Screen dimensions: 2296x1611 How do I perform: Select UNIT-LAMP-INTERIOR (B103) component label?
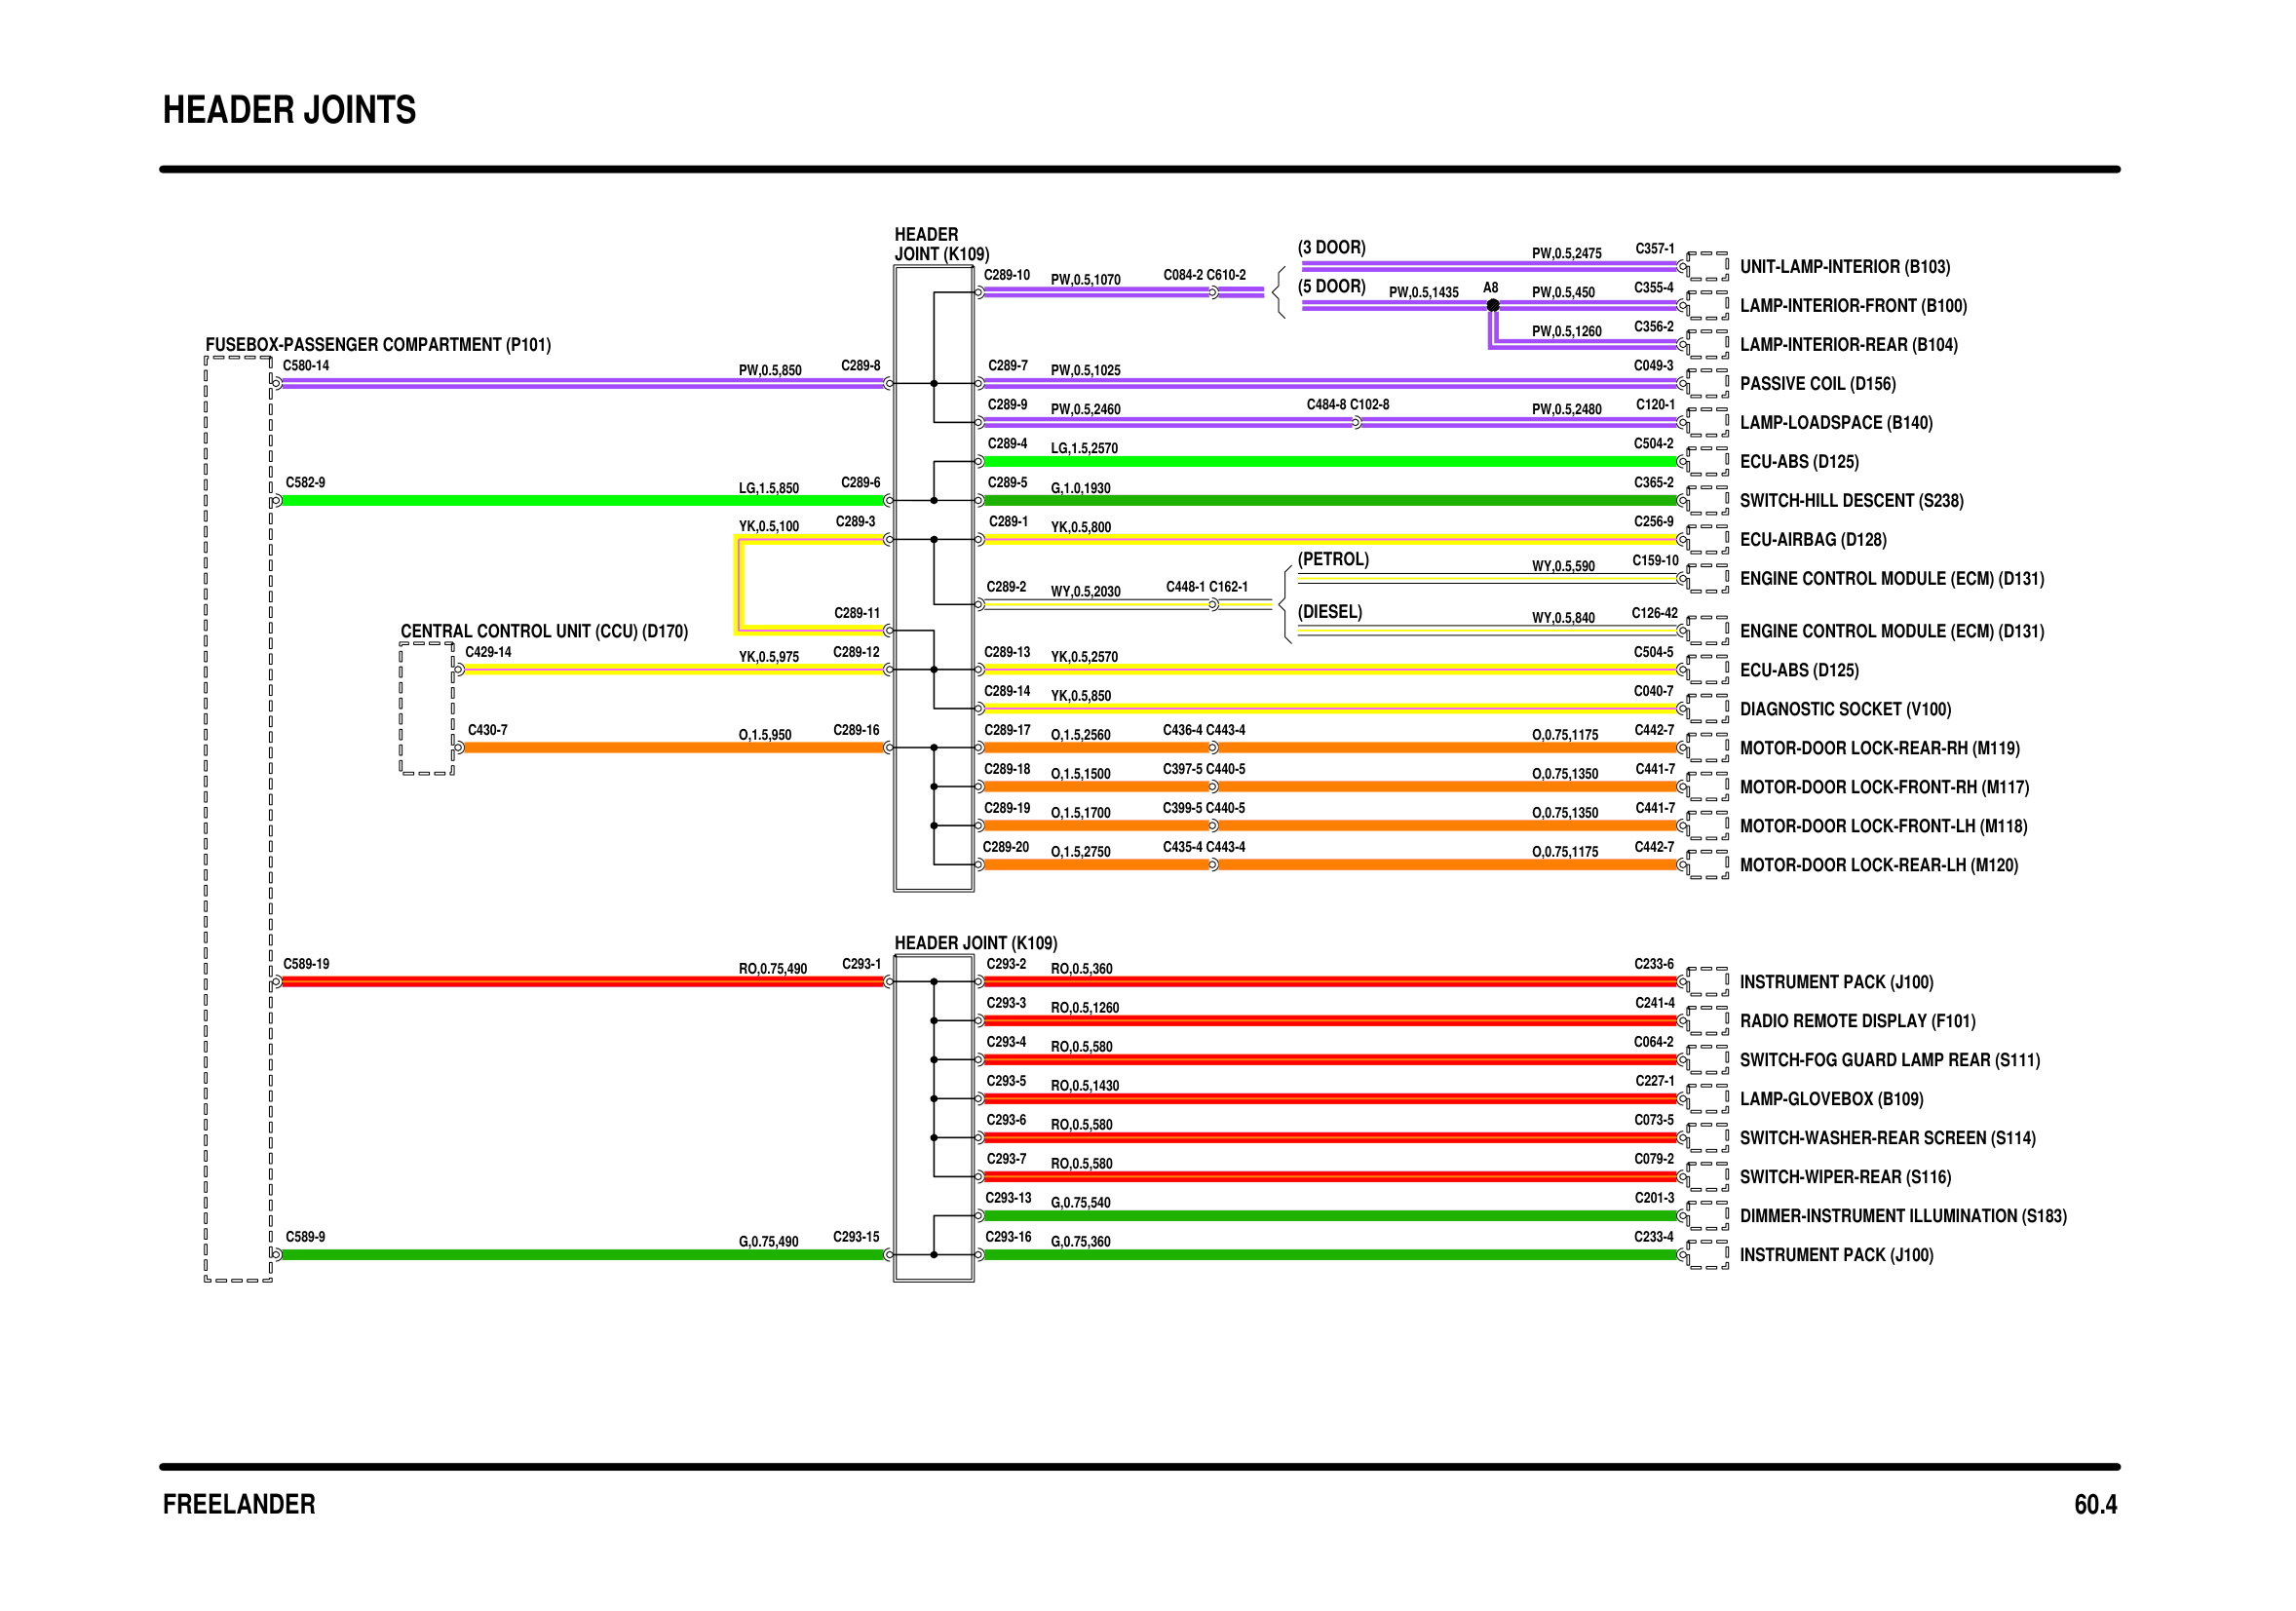(x=1844, y=267)
